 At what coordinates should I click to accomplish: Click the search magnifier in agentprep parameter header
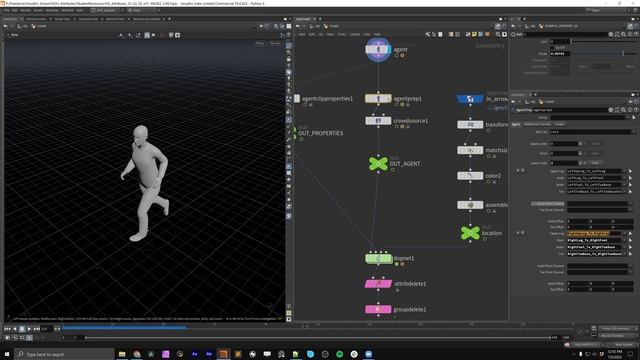pyautogui.click(x=624, y=110)
